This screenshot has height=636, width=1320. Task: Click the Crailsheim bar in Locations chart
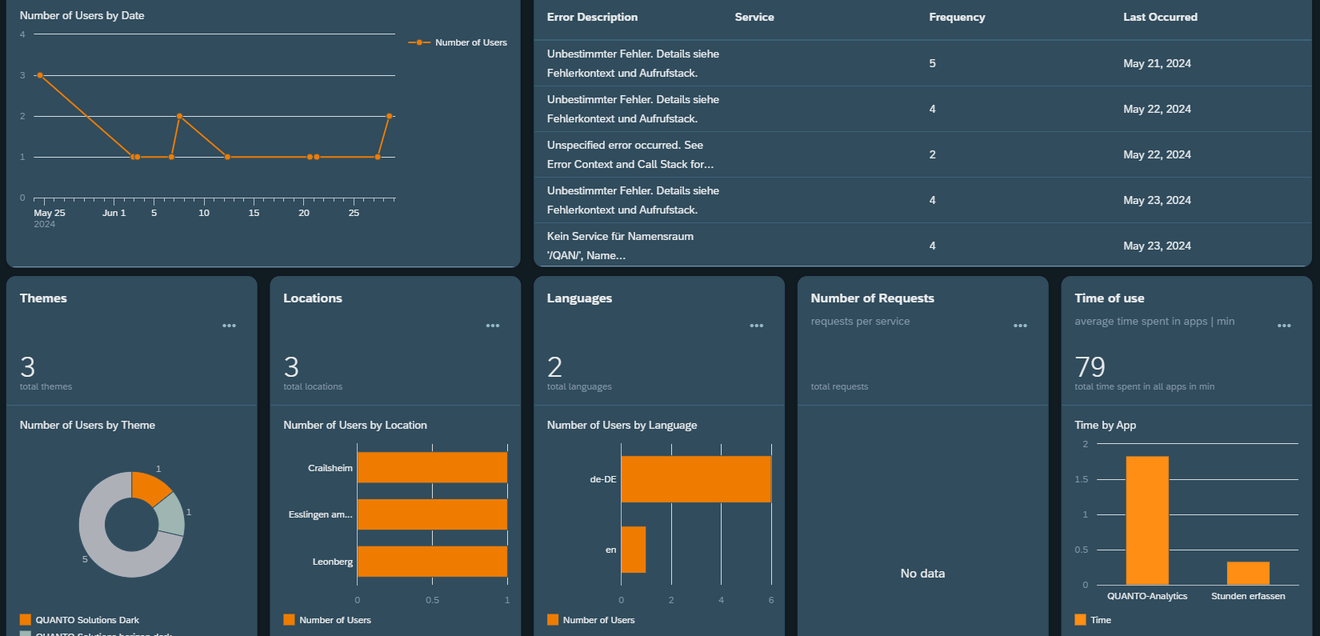tap(432, 468)
